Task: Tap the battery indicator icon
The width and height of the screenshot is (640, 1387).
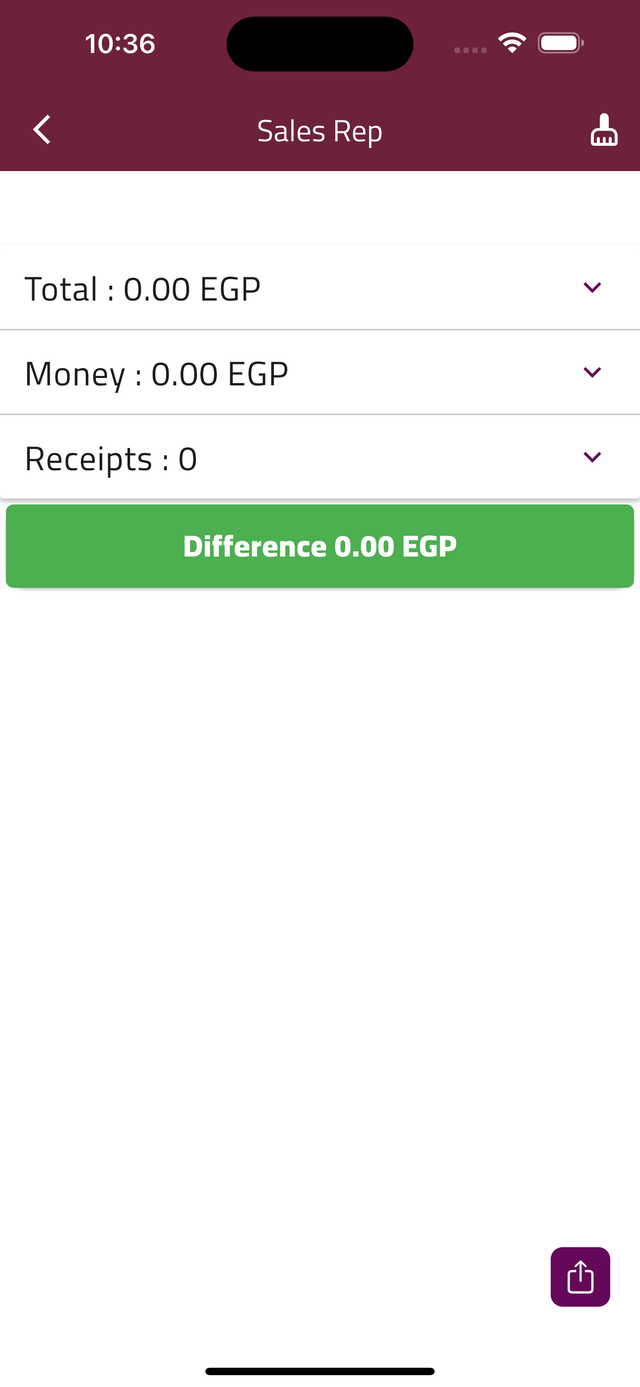Action: coord(560,43)
